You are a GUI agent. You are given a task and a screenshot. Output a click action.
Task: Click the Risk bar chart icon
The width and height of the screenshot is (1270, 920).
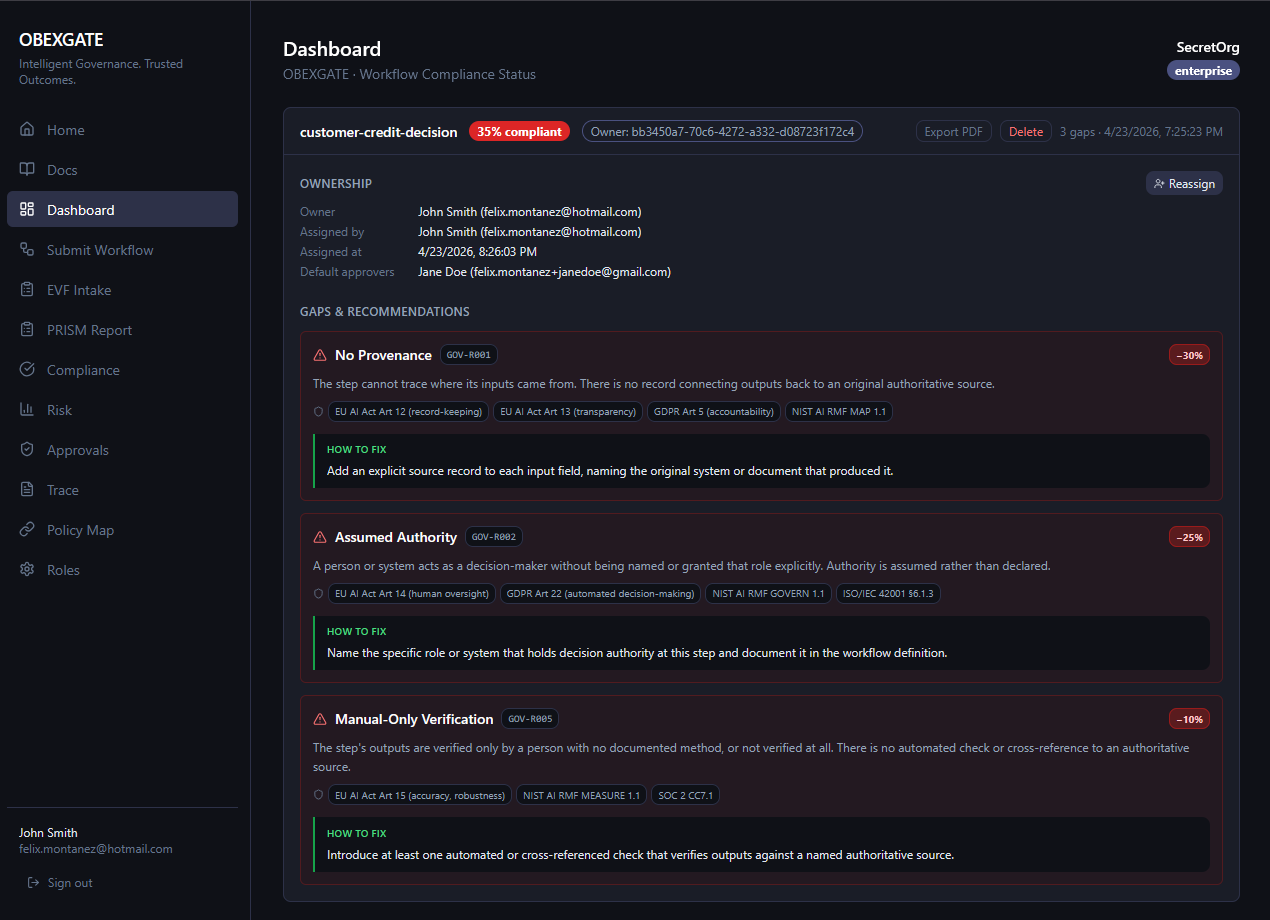tap(27, 410)
